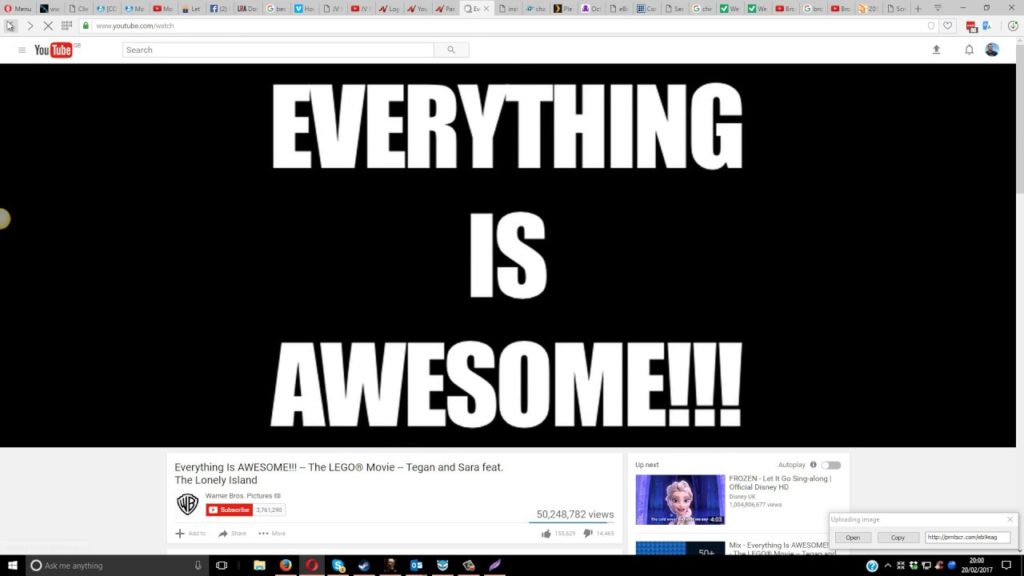
Task: Open the taskbar clock showing 20:00
Action: 977,565
